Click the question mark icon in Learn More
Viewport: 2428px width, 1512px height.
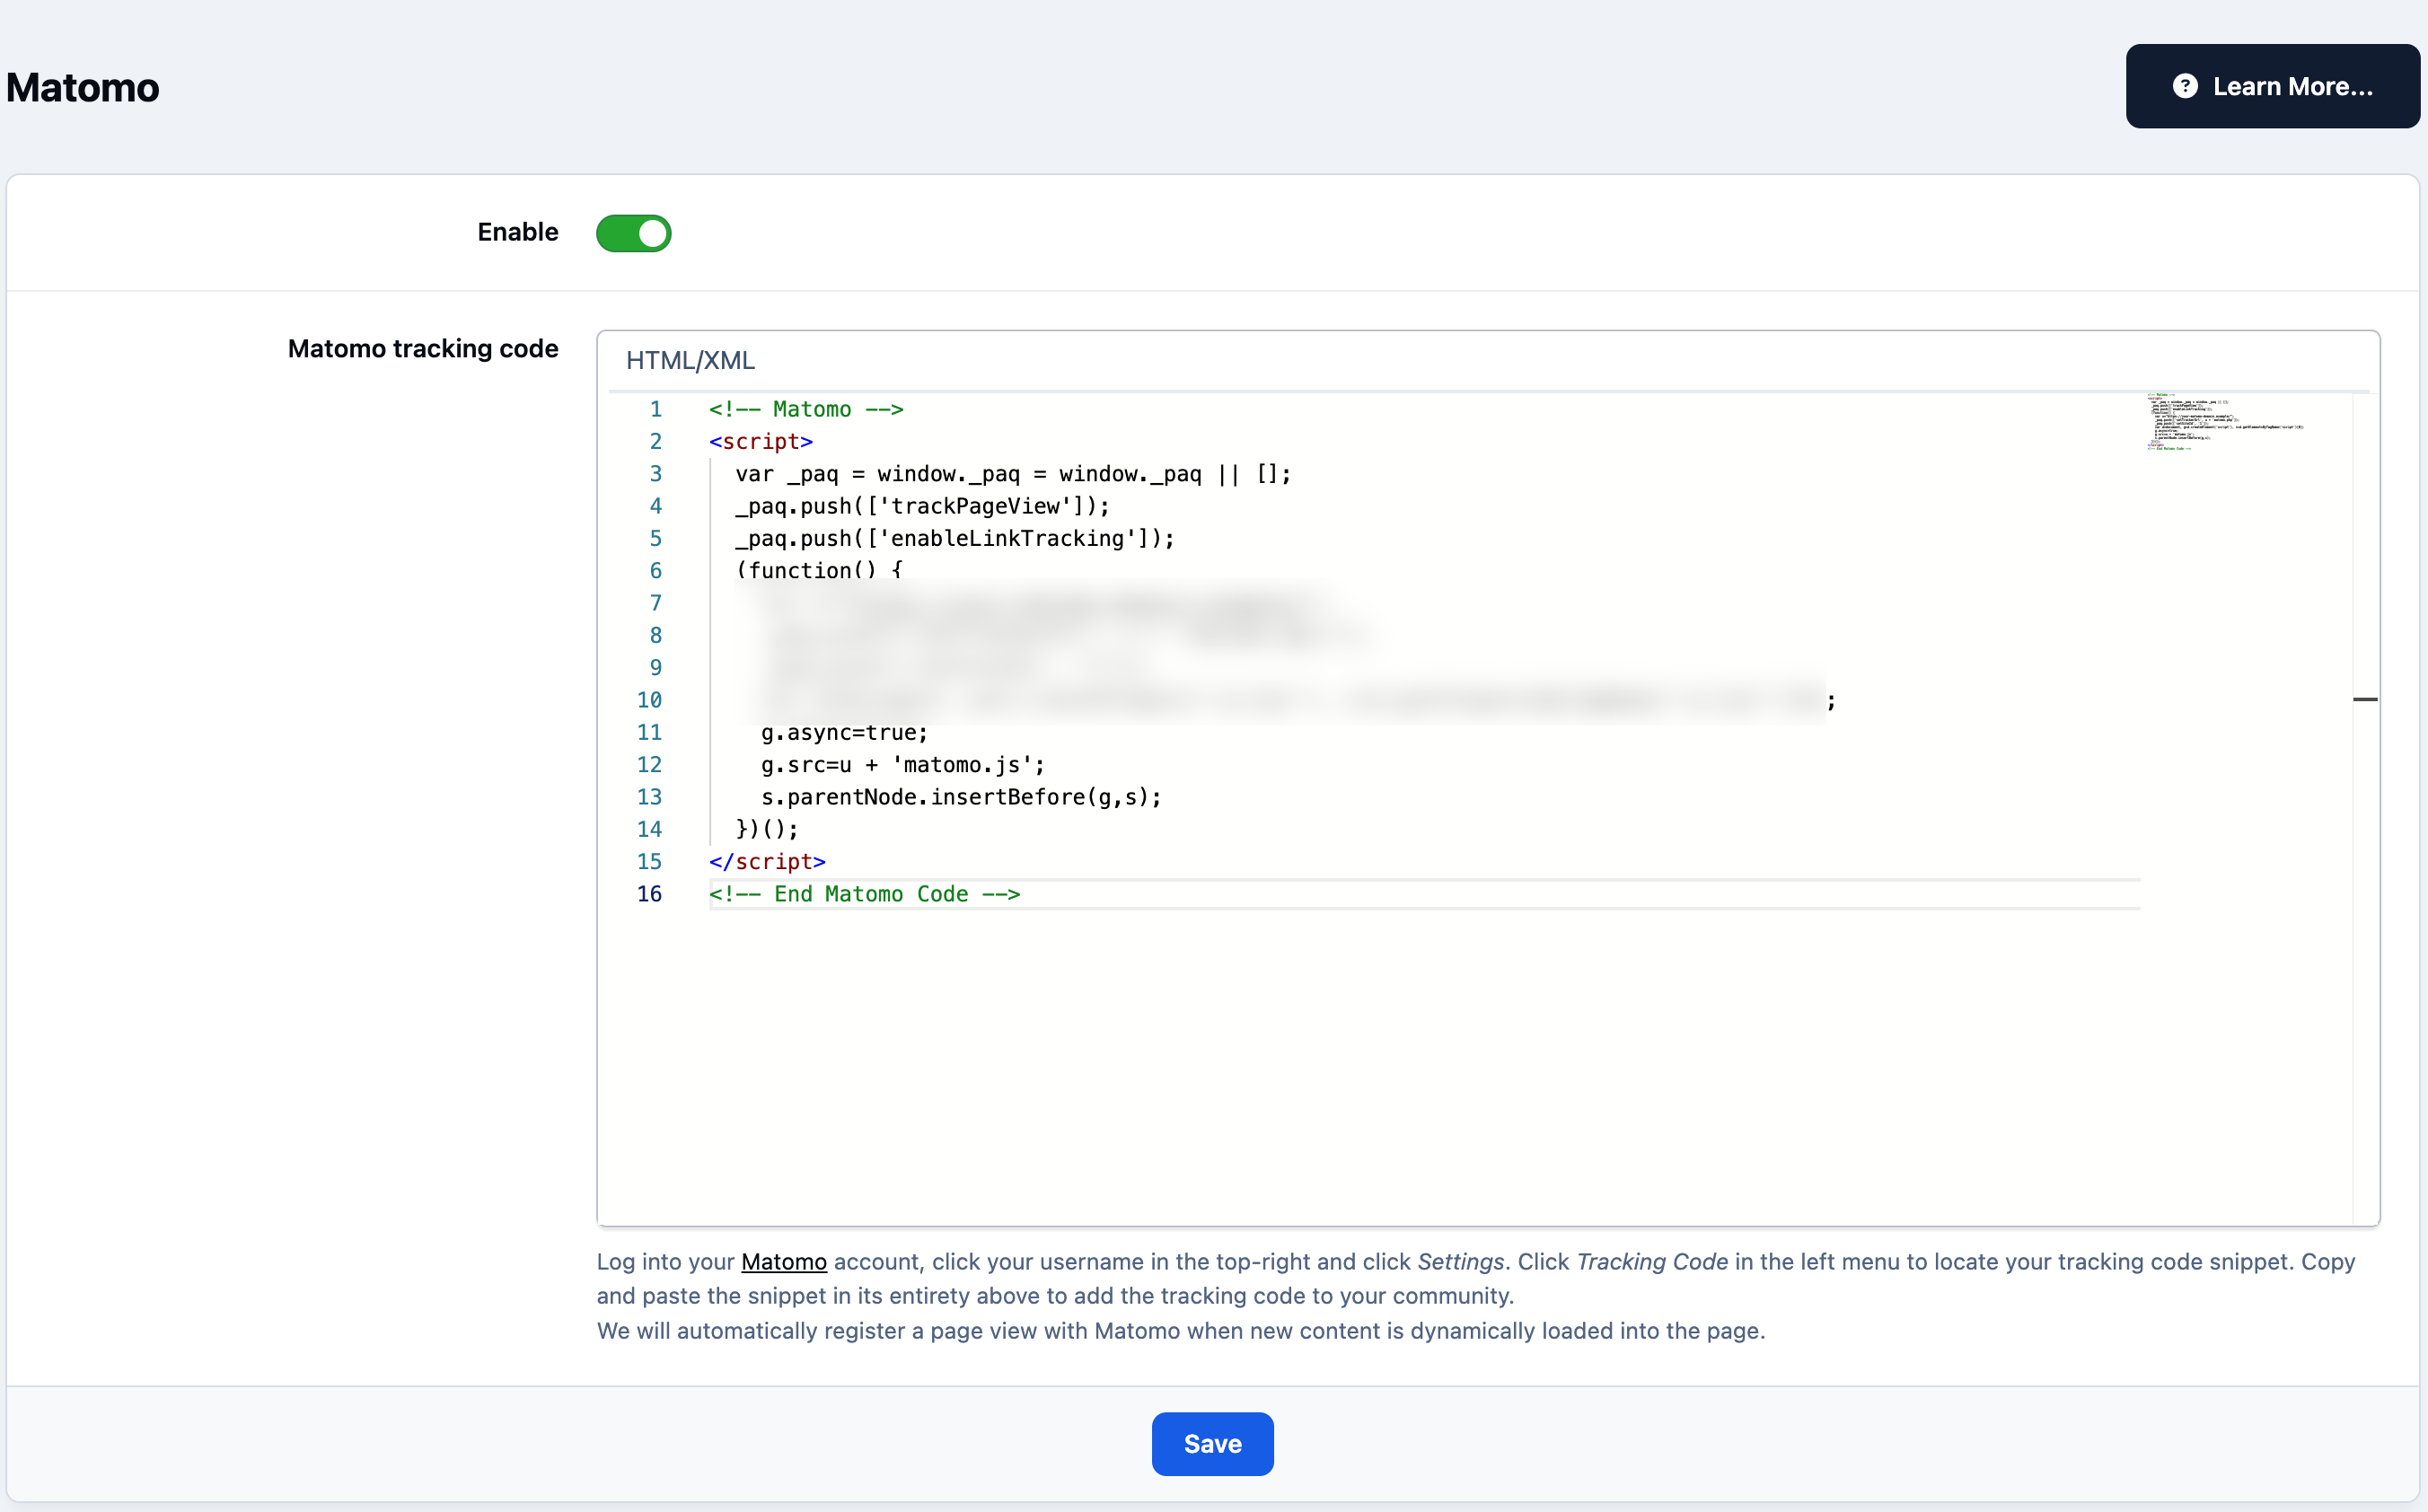click(x=2185, y=86)
